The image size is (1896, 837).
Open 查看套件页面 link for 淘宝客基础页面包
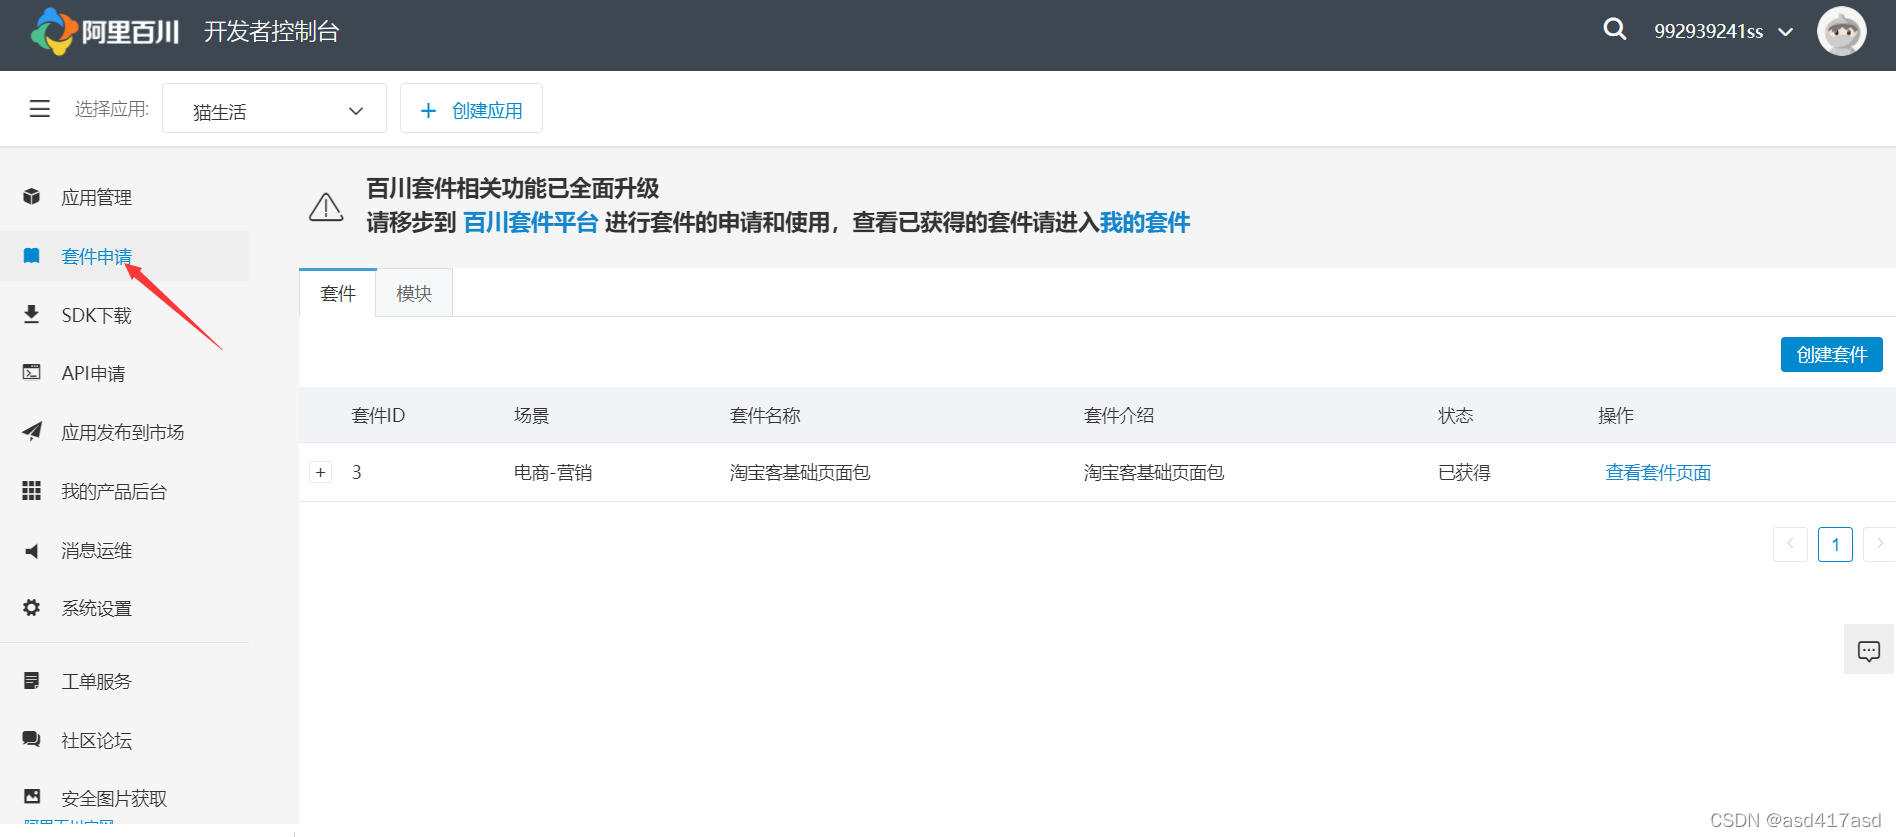coord(1658,472)
